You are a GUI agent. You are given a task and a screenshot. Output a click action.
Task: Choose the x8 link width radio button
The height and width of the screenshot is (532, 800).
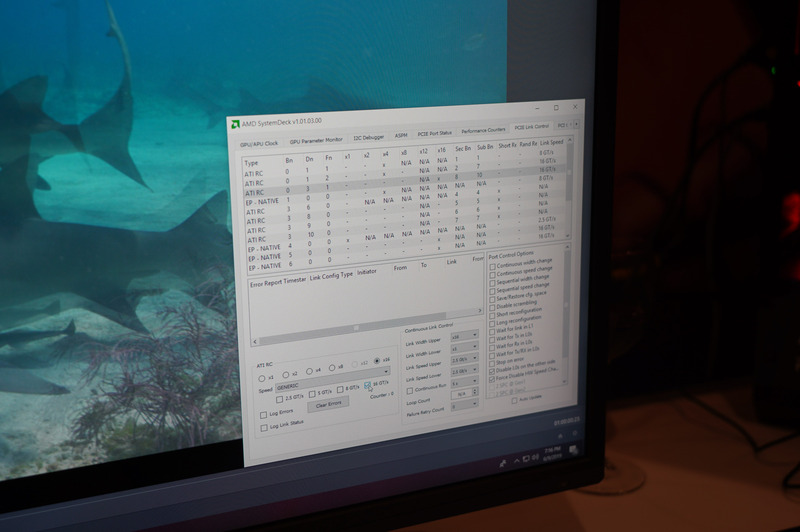[332, 368]
